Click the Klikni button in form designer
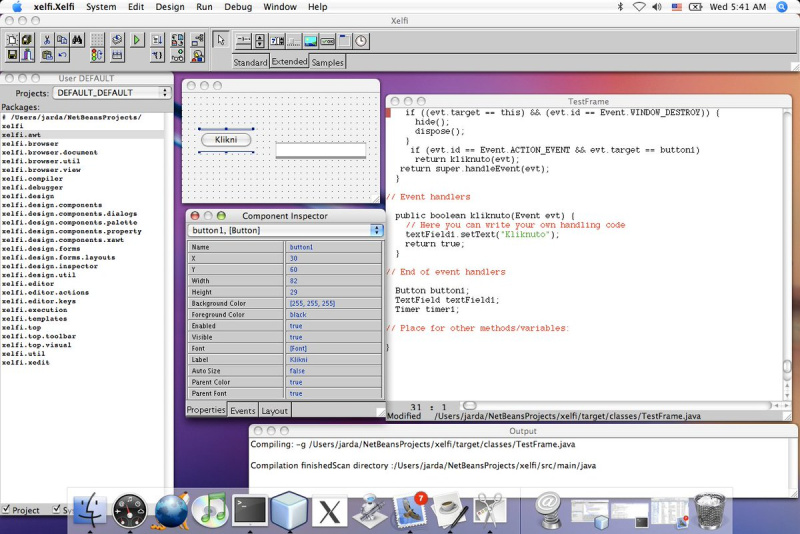Image resolution: width=800 pixels, height=534 pixels. tap(226, 140)
